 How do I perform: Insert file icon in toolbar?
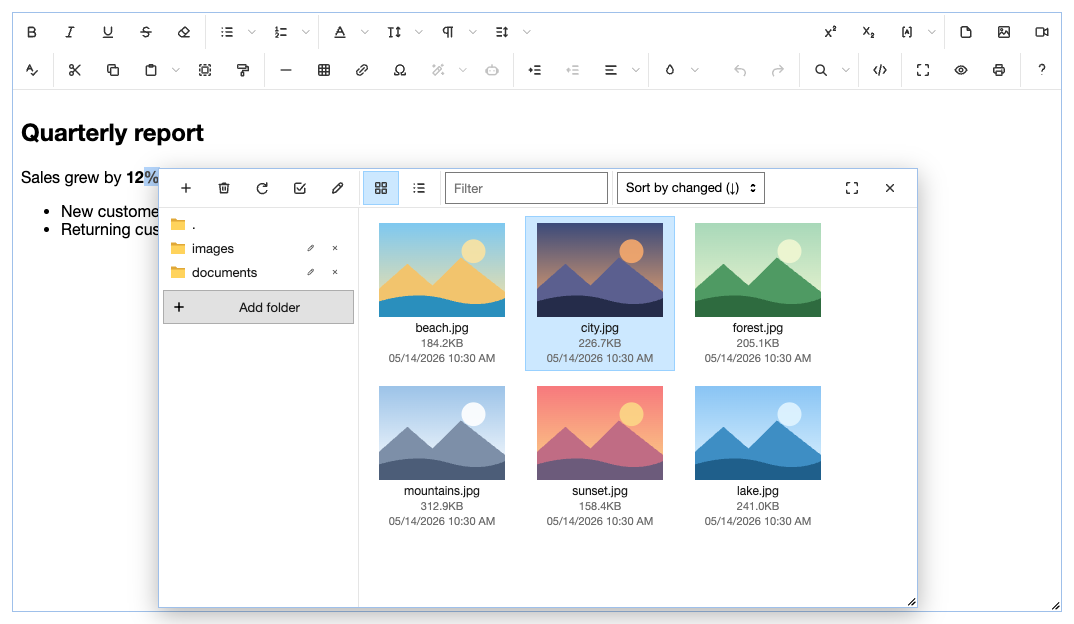click(x=966, y=32)
